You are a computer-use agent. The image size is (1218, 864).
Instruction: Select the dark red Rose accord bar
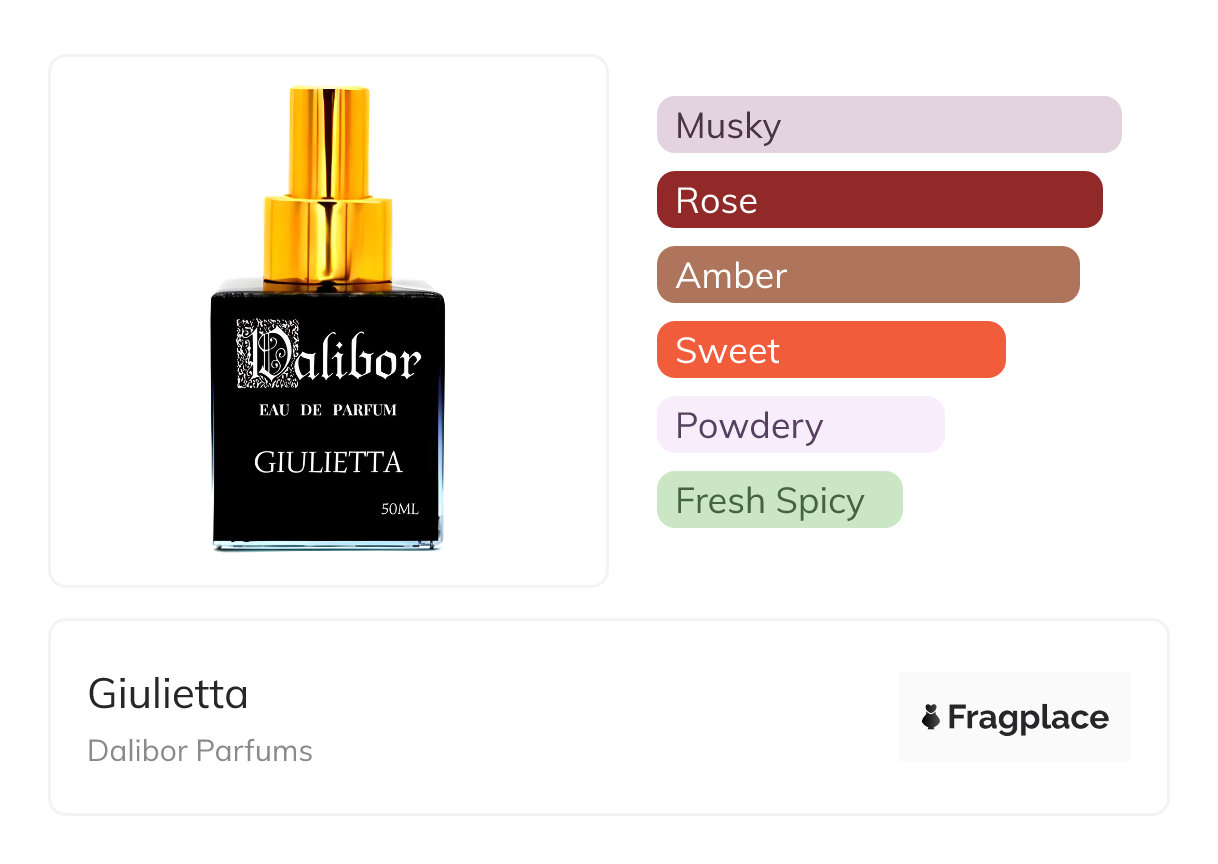(879, 200)
